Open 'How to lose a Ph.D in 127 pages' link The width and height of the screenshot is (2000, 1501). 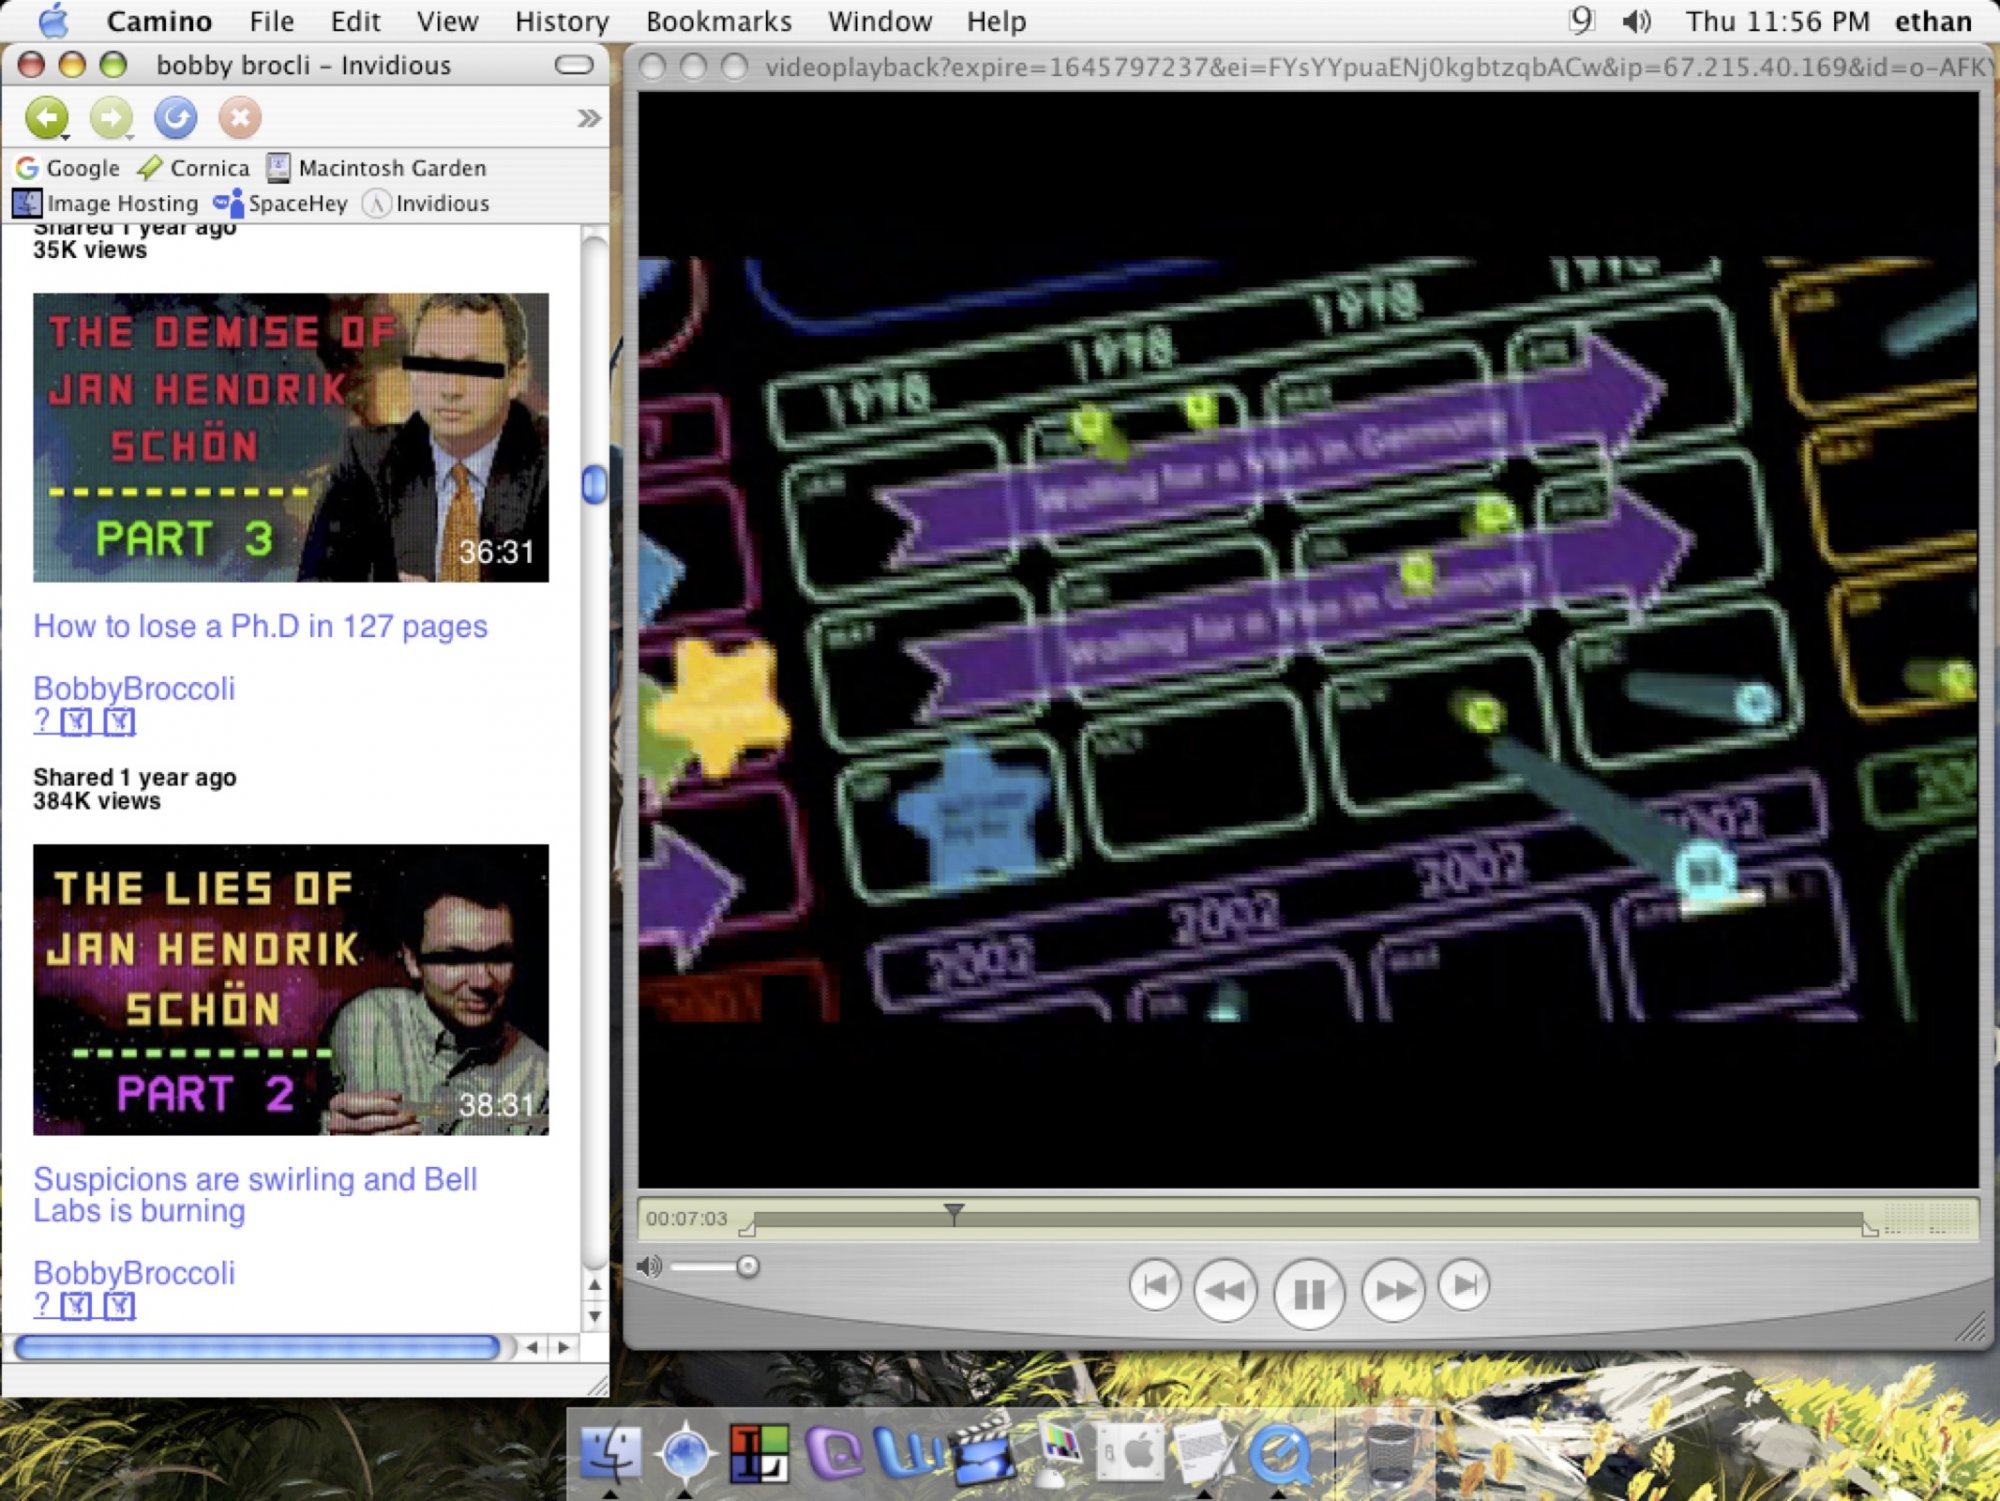(x=260, y=626)
